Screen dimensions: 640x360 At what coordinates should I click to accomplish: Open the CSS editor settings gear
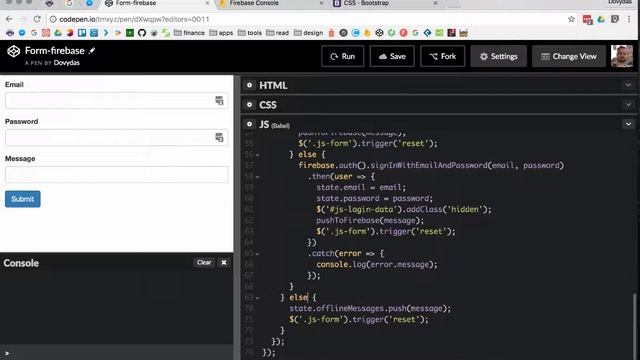[249, 104]
